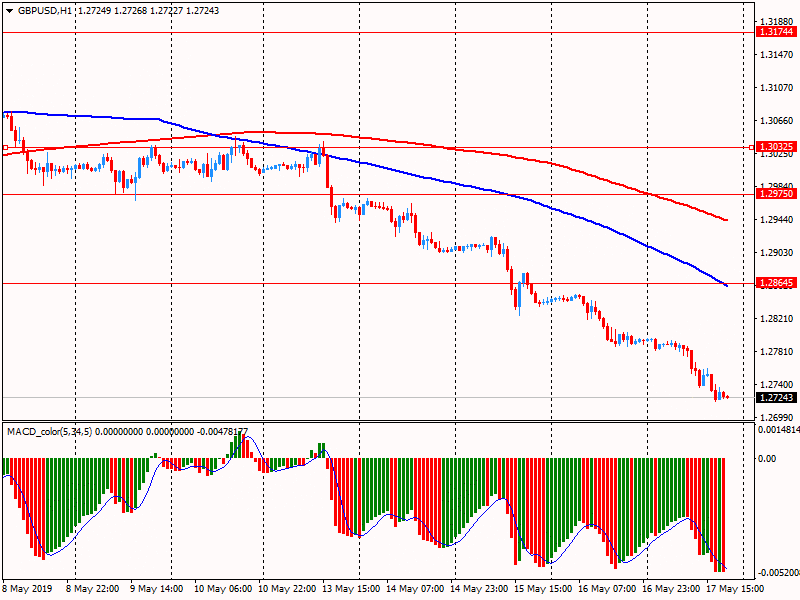Click the 1.31470 price scale value
This screenshot has height=600, width=800.
tap(777, 55)
